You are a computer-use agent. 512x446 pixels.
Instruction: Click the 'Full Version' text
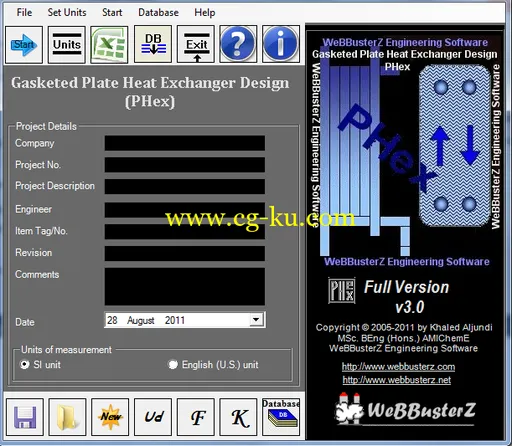point(406,287)
